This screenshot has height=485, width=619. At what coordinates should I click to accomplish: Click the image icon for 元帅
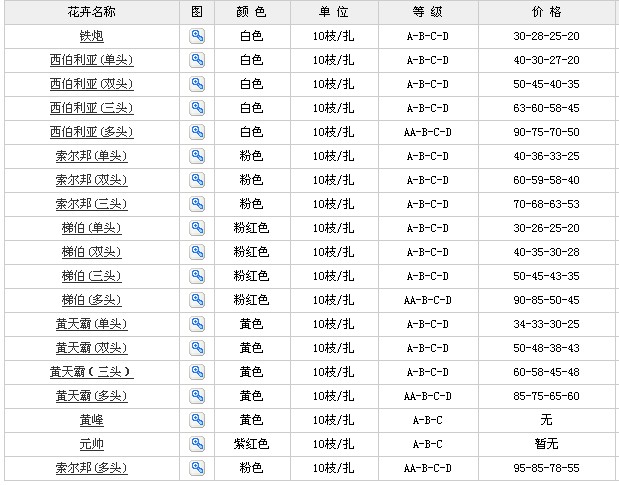click(197, 444)
